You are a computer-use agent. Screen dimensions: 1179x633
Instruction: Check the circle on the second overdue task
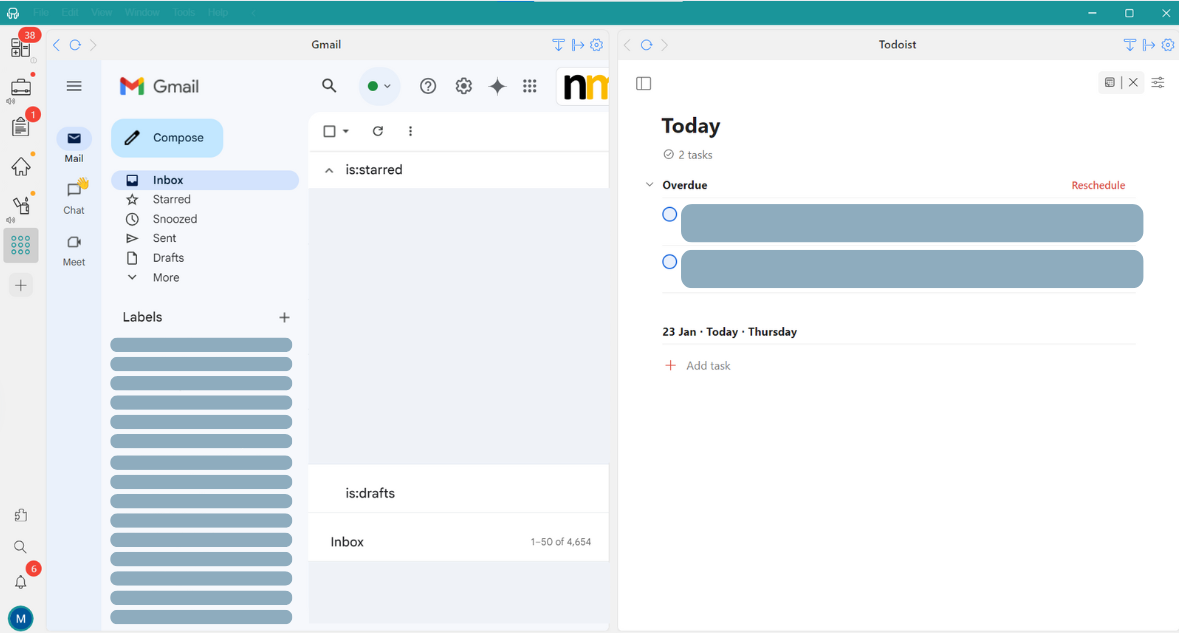point(669,261)
